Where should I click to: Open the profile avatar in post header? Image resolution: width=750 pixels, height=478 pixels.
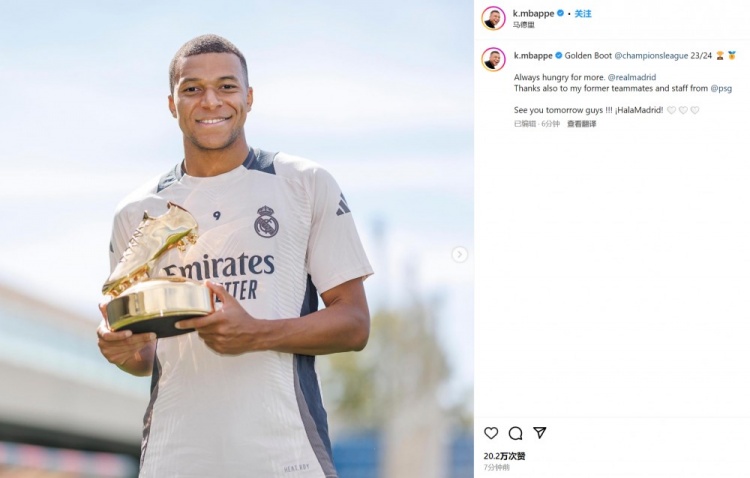coord(493,18)
